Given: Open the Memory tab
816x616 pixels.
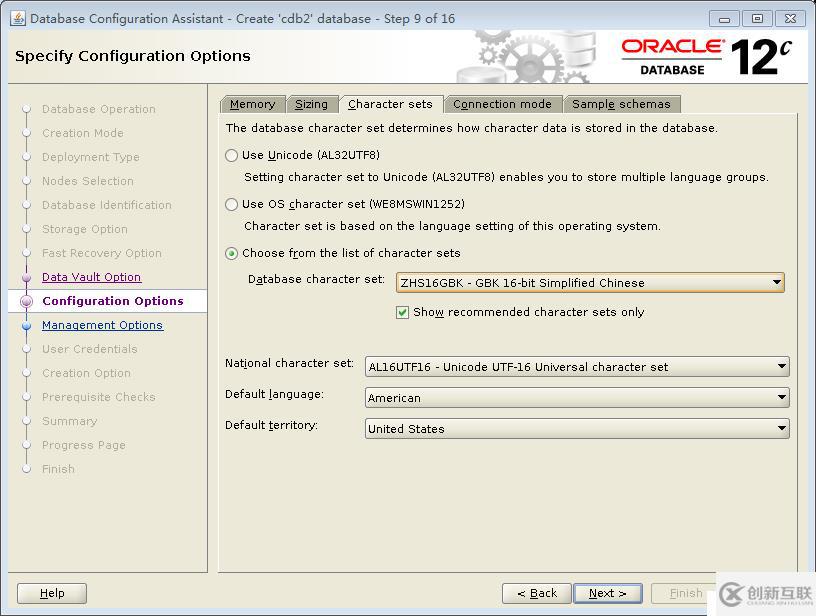Looking at the screenshot, I should point(252,104).
